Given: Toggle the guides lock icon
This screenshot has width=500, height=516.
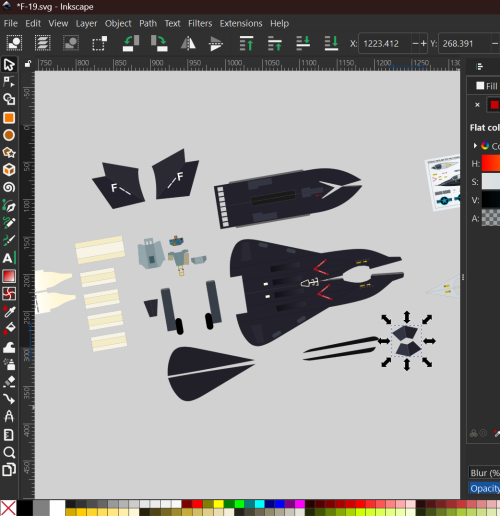Looking at the screenshot, I should (28, 64).
